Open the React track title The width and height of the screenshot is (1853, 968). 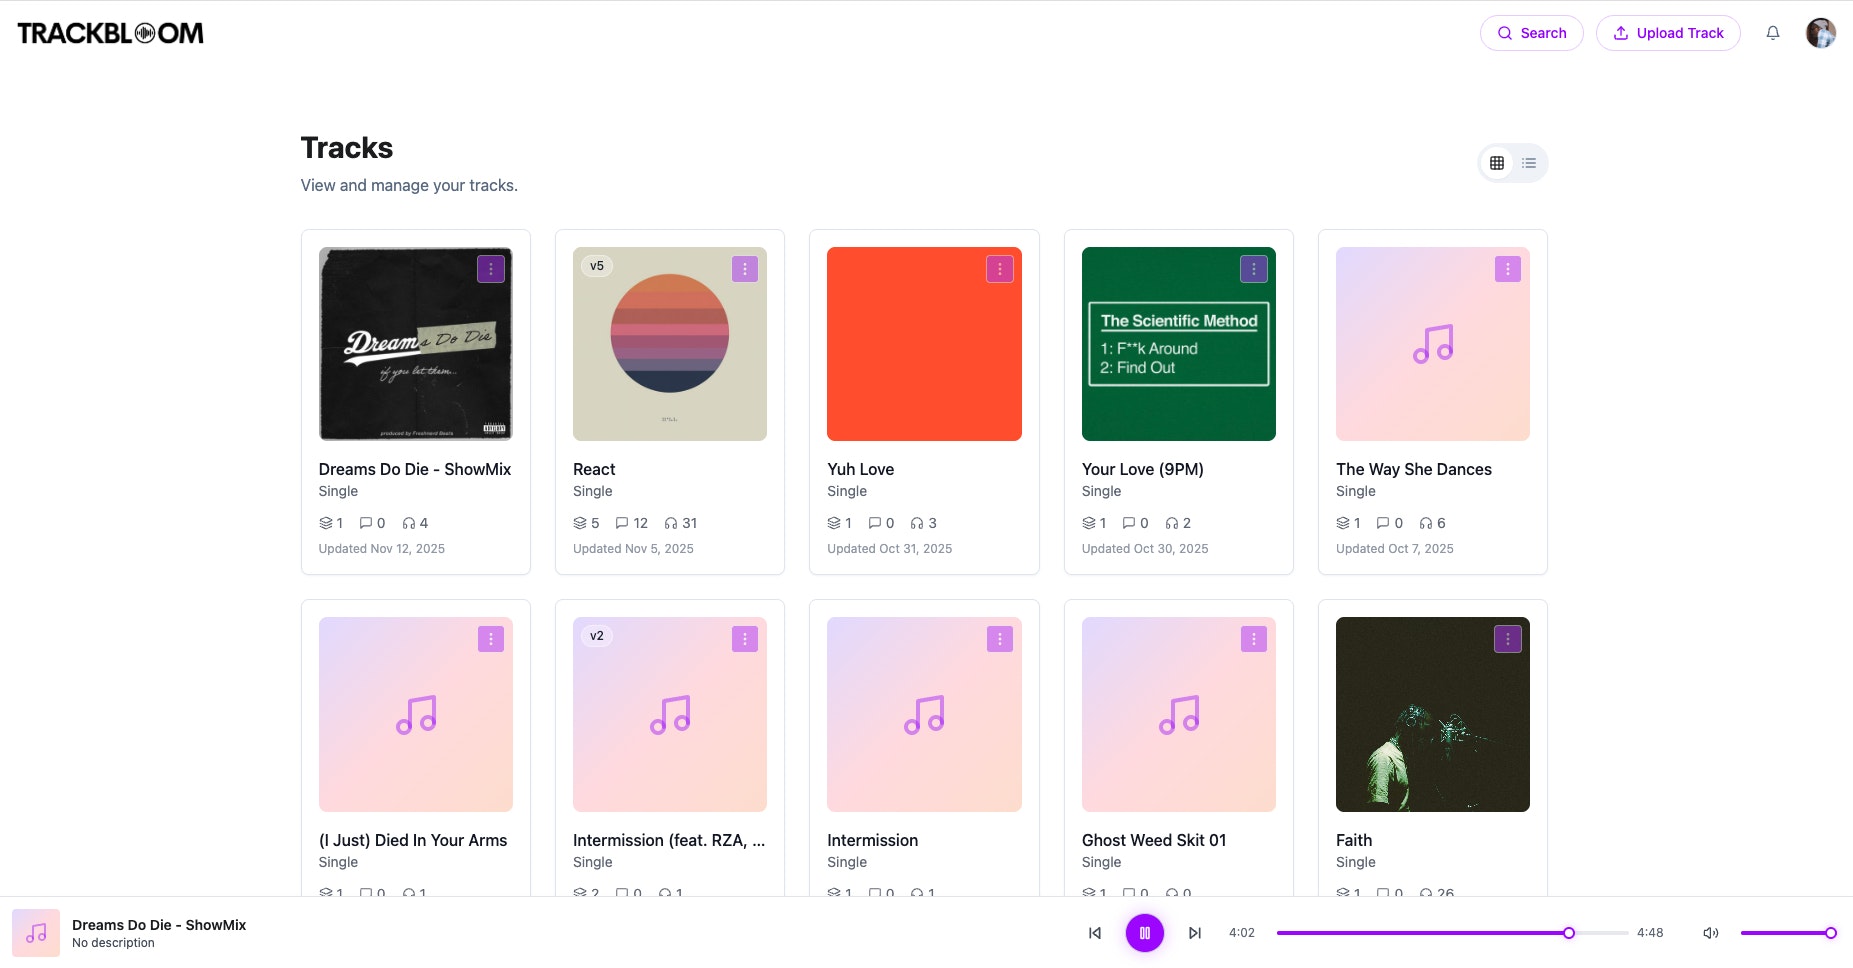pos(594,469)
